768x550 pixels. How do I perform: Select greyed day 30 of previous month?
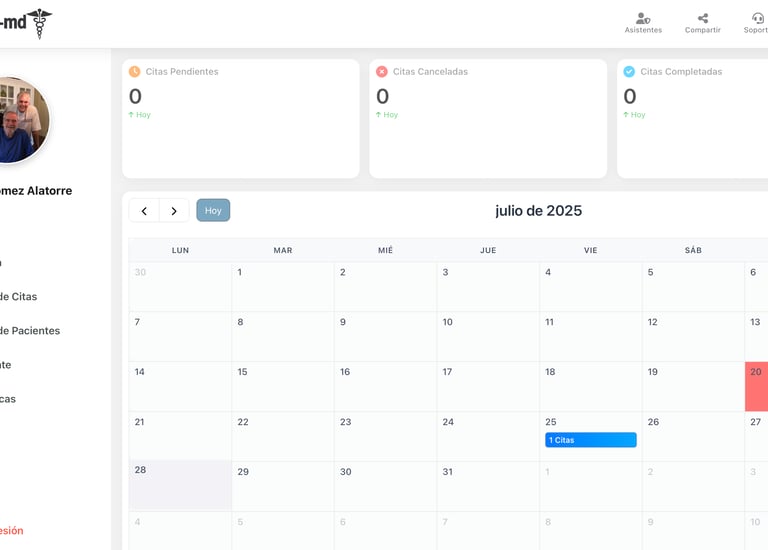[180, 287]
